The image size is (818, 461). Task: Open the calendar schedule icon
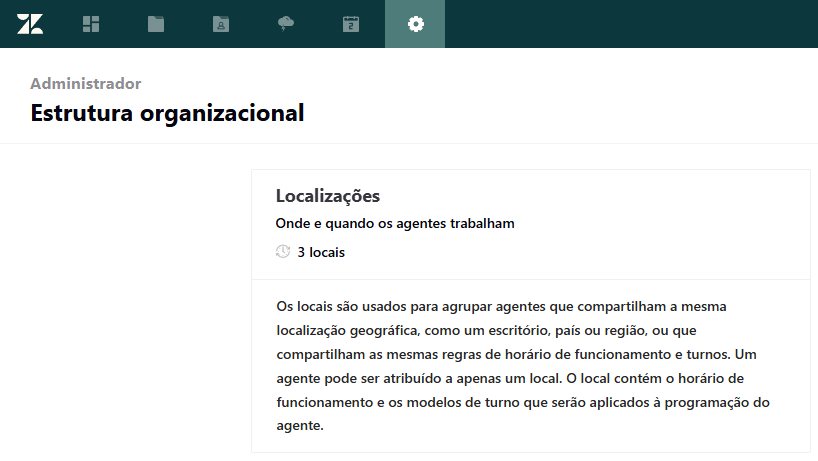tap(351, 24)
